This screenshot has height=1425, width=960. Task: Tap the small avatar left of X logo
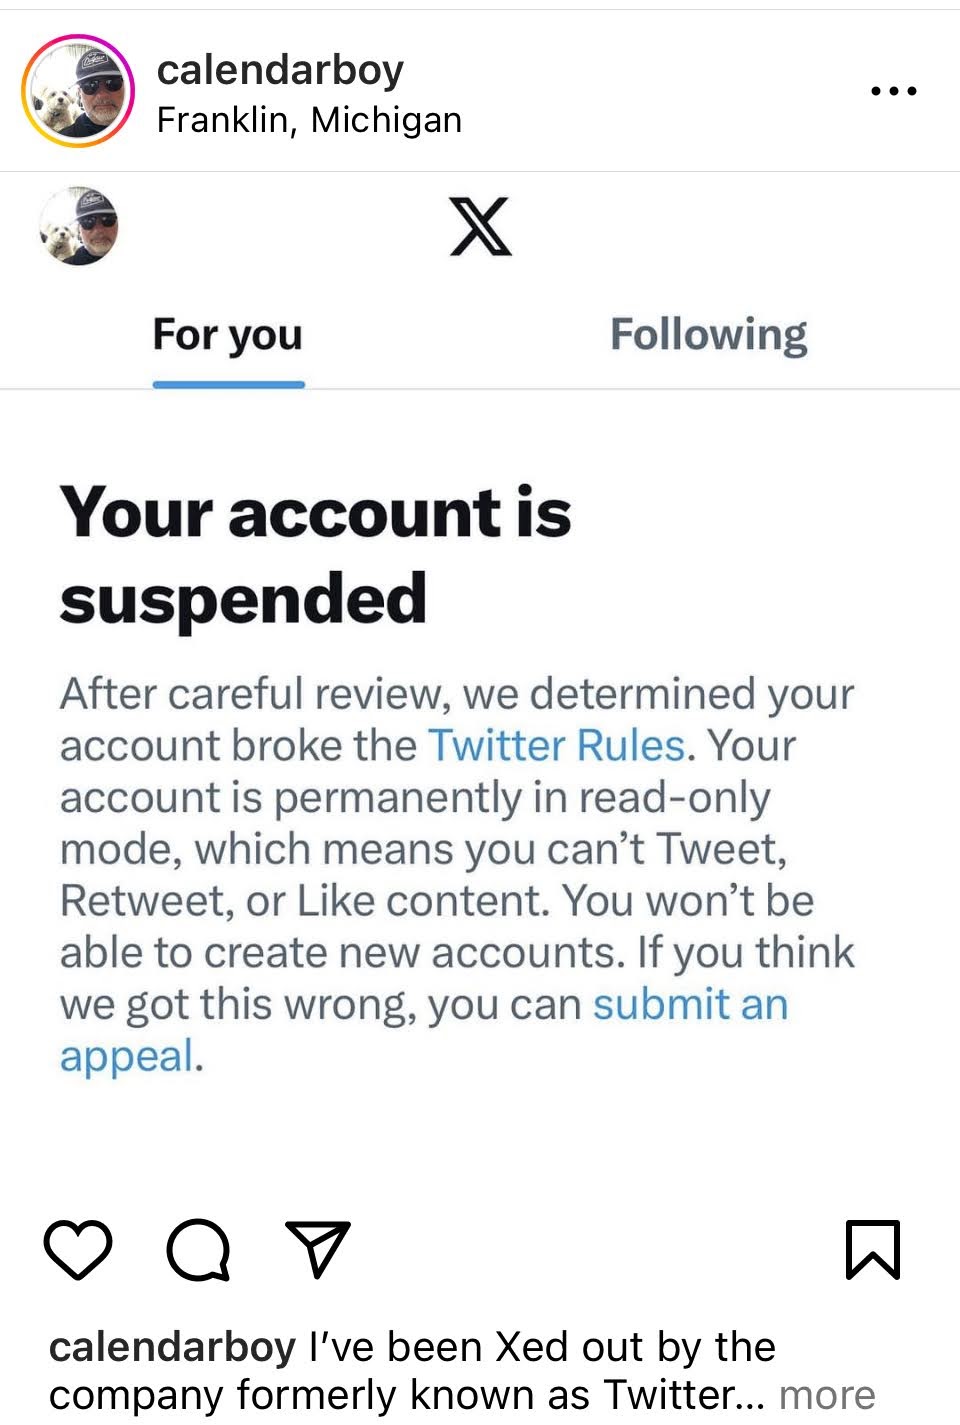point(79,226)
